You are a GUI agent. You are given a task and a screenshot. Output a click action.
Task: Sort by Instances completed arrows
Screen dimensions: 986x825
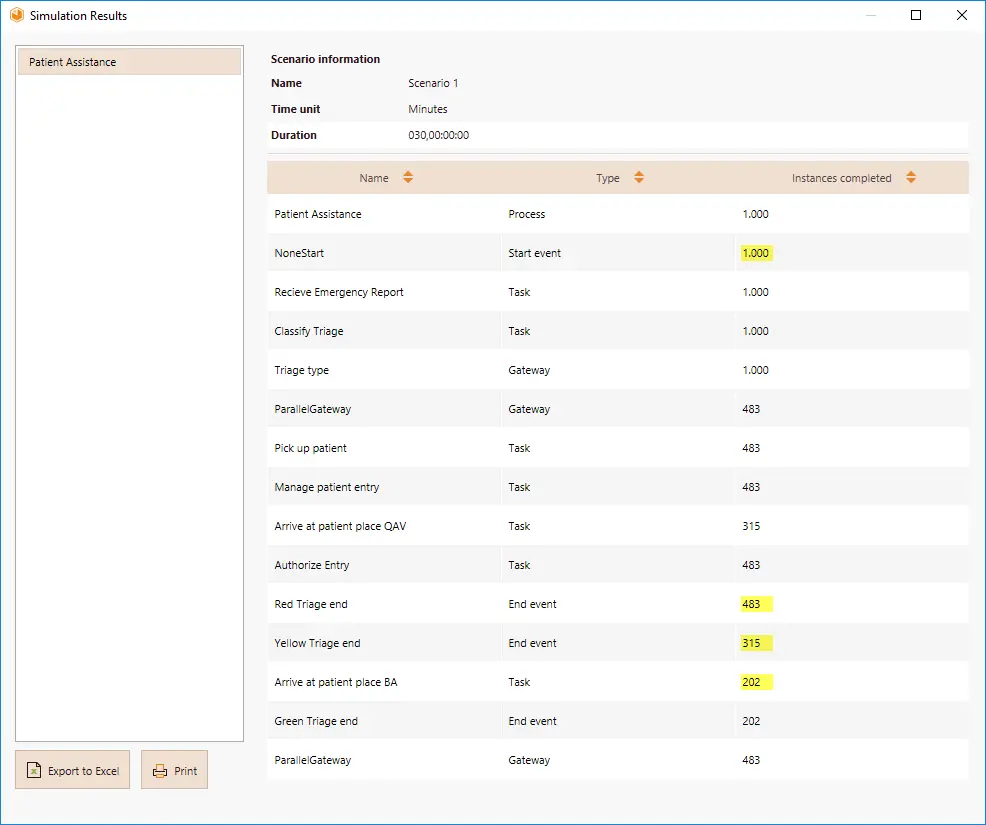pos(911,177)
